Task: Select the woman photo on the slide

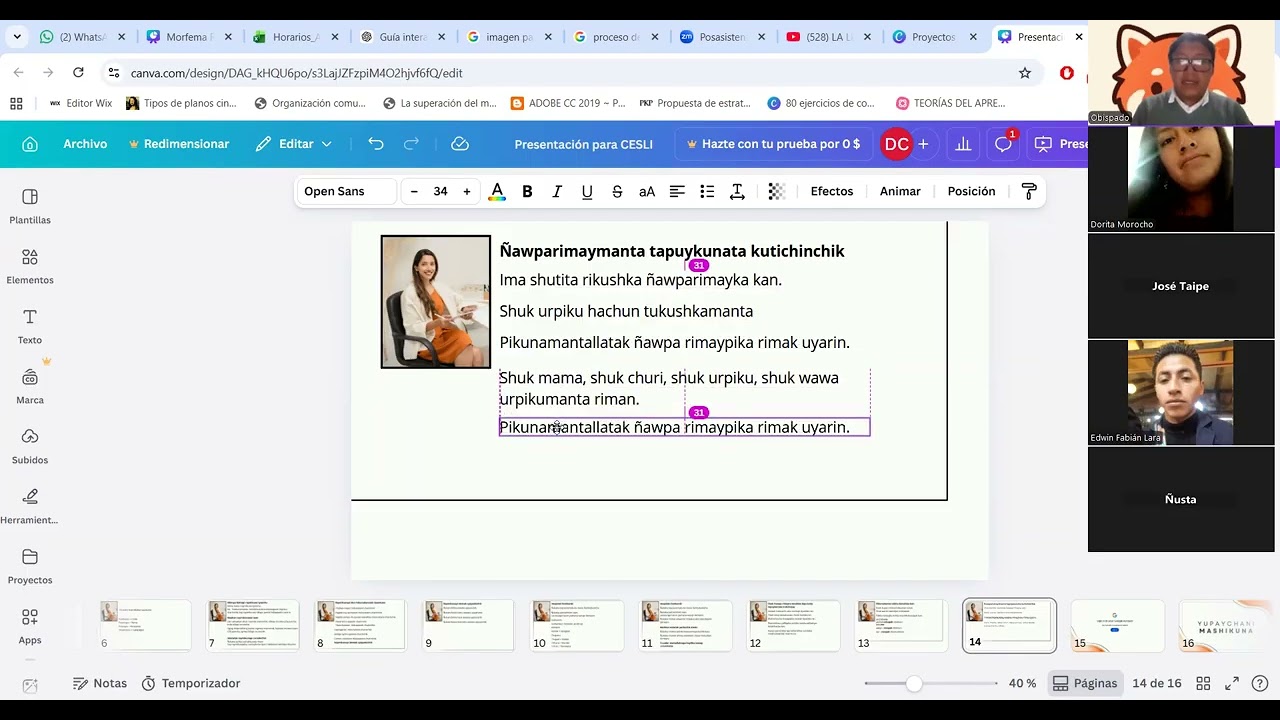Action: 436,302
